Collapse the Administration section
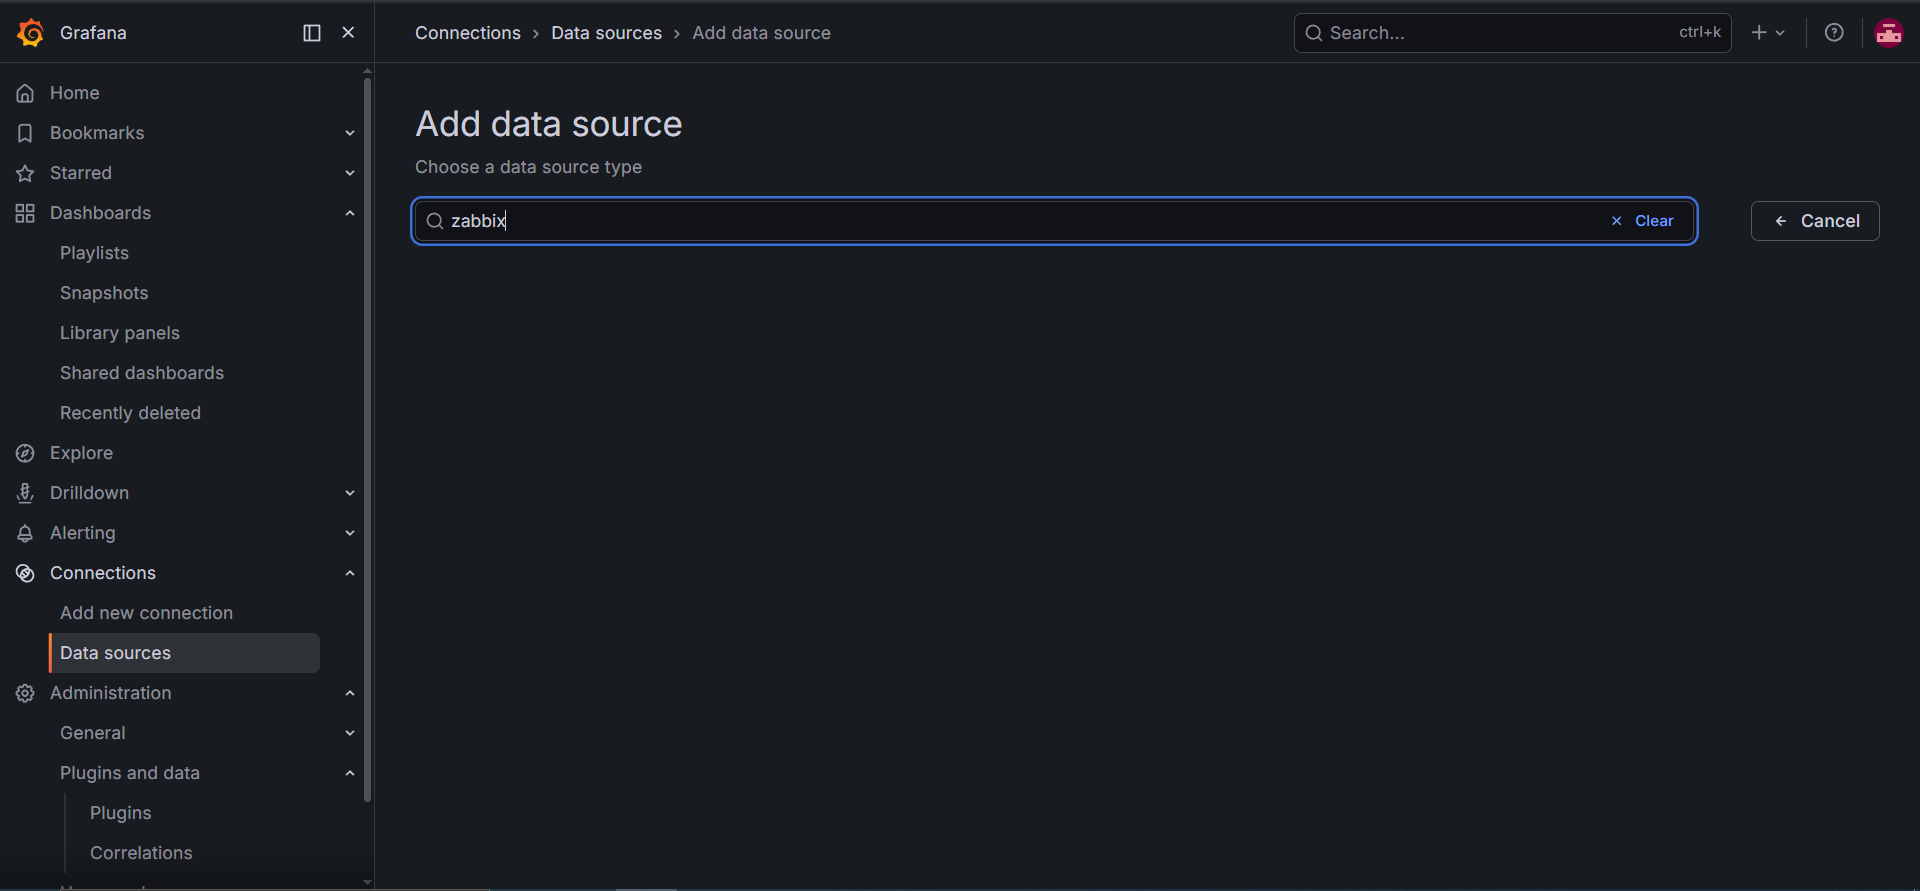Screen dimensions: 1920x891 click(350, 693)
